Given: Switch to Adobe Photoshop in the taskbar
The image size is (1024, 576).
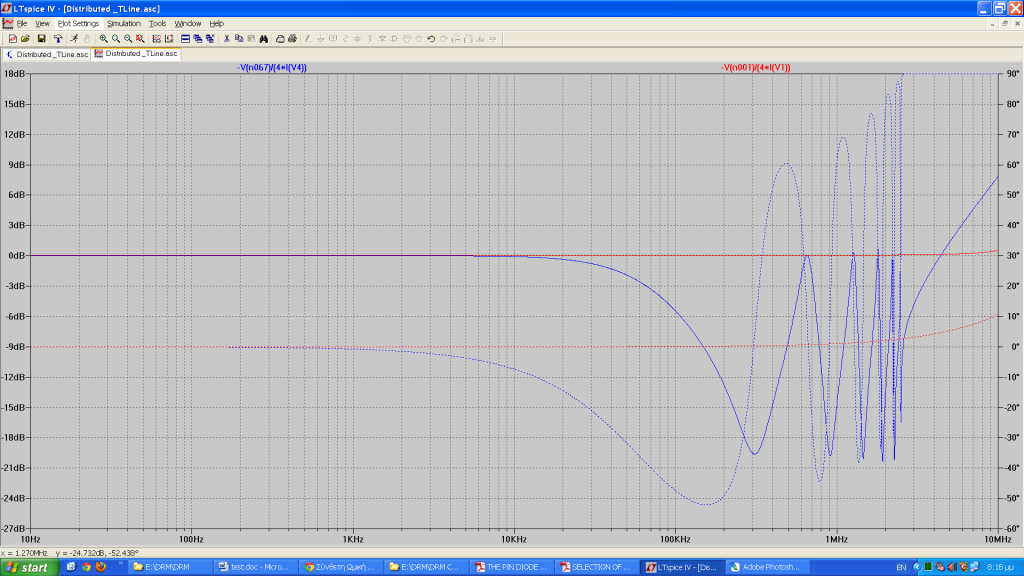Looking at the screenshot, I should tap(765, 567).
